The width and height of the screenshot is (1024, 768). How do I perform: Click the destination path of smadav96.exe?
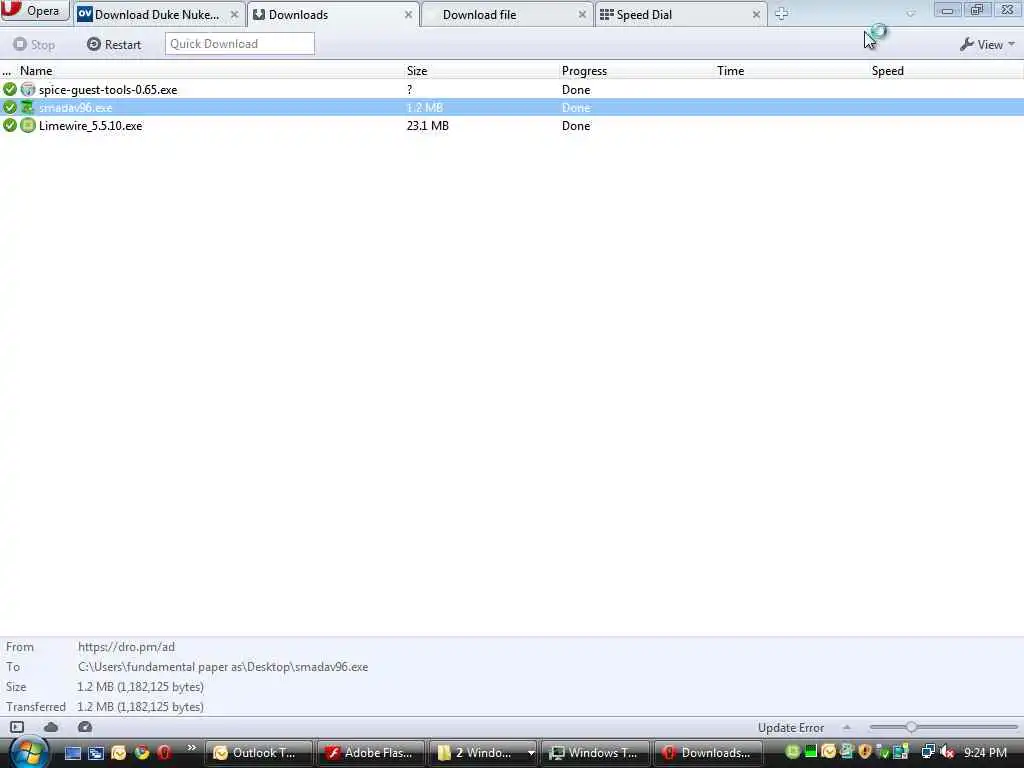tap(223, 667)
